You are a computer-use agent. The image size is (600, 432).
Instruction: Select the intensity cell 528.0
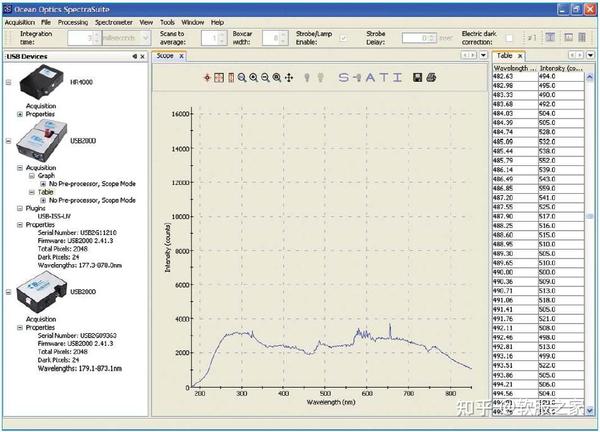click(x=561, y=132)
